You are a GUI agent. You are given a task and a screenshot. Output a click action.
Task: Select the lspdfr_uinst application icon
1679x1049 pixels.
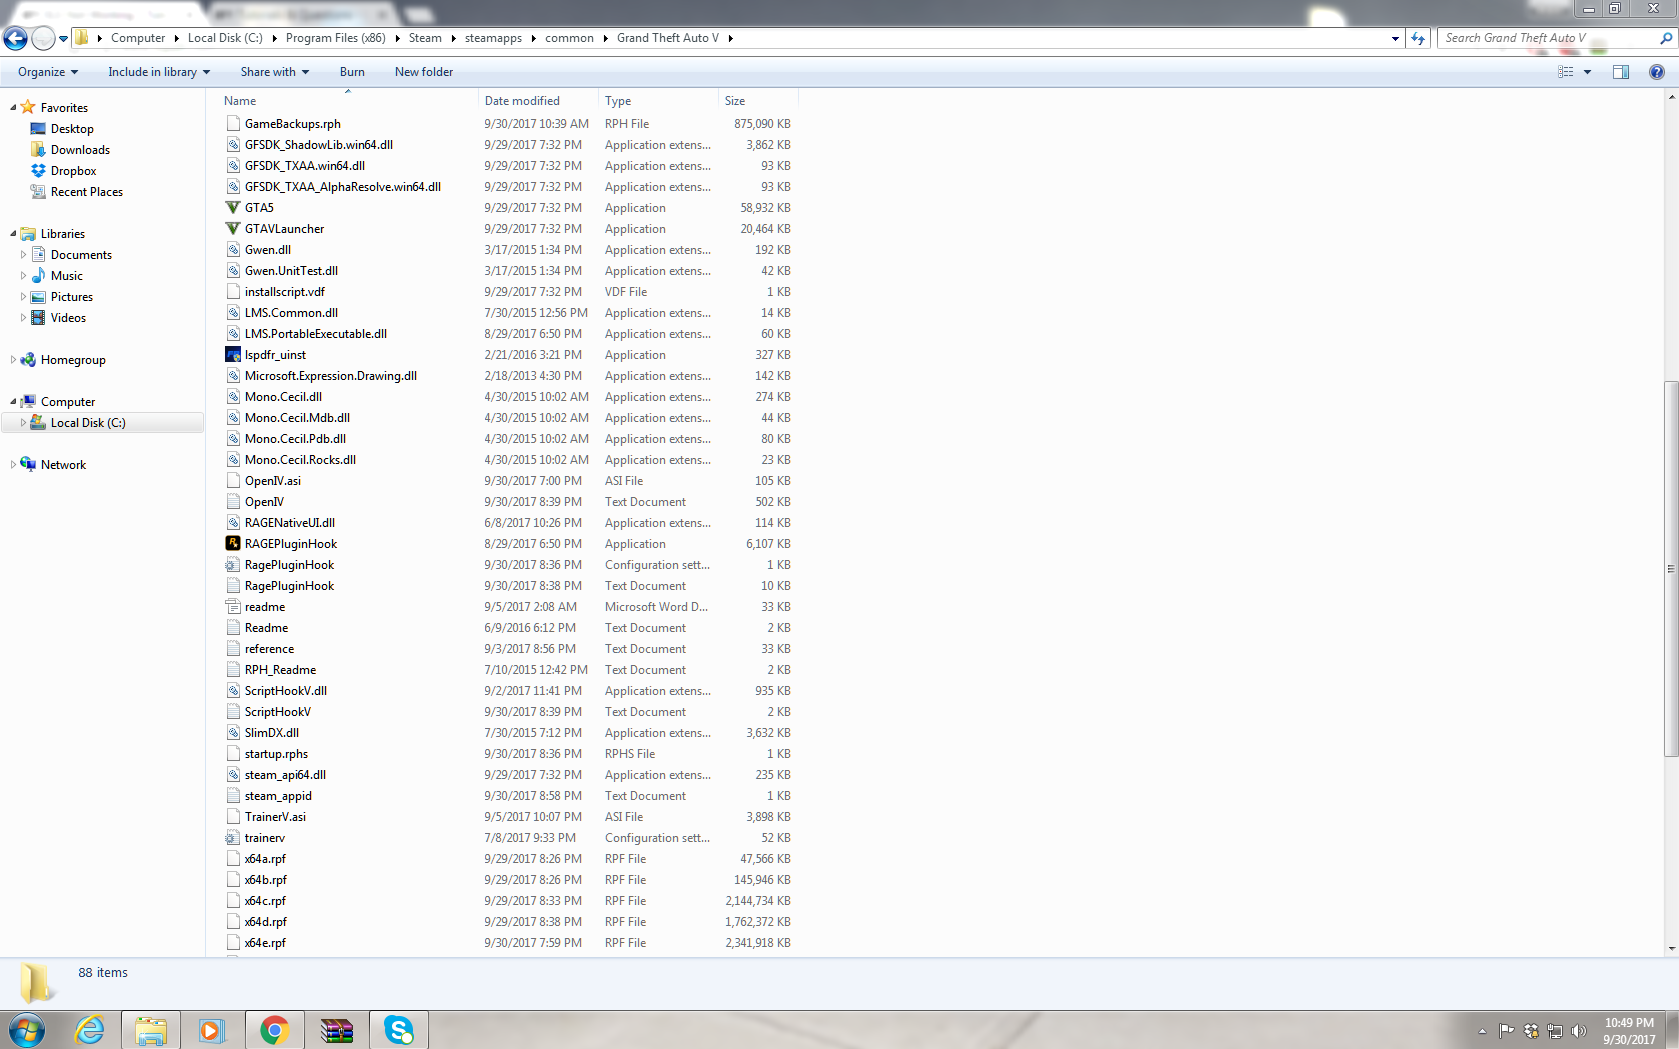tap(233, 355)
